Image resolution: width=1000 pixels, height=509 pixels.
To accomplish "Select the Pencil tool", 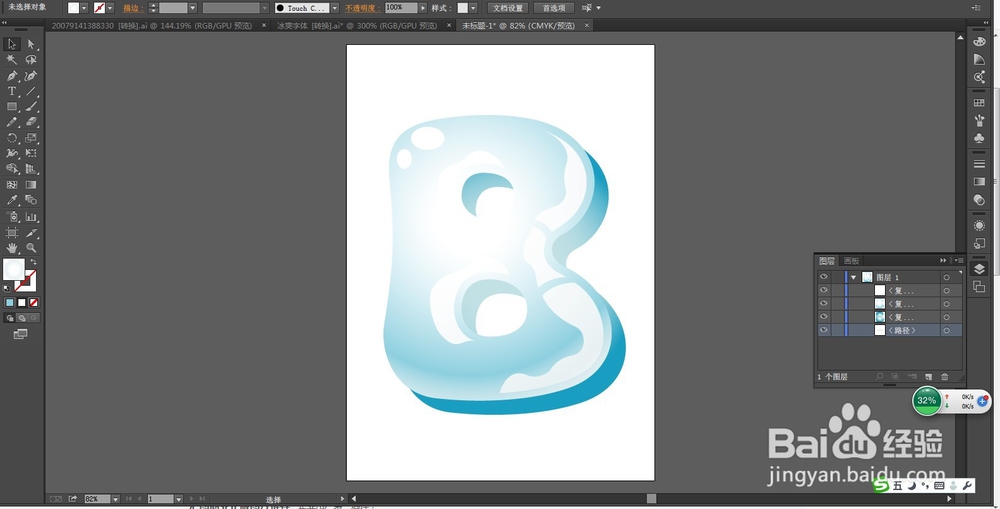I will [12, 122].
